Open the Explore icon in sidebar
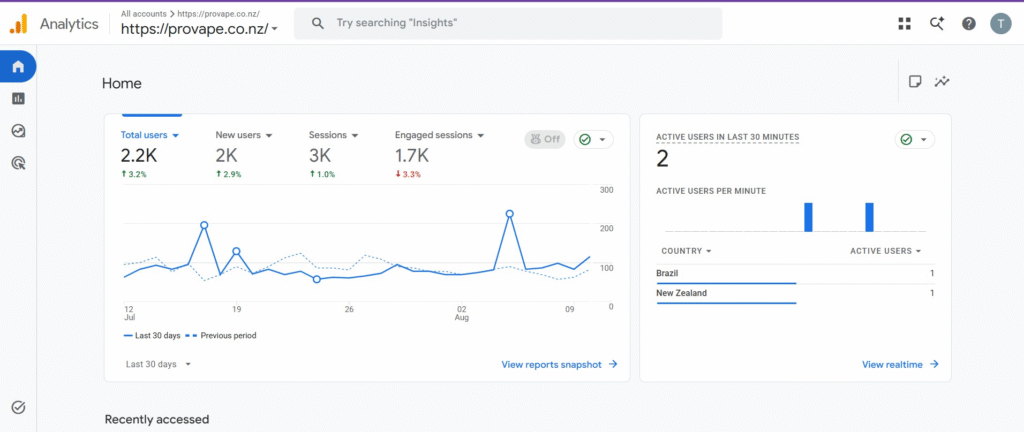 coord(18,131)
